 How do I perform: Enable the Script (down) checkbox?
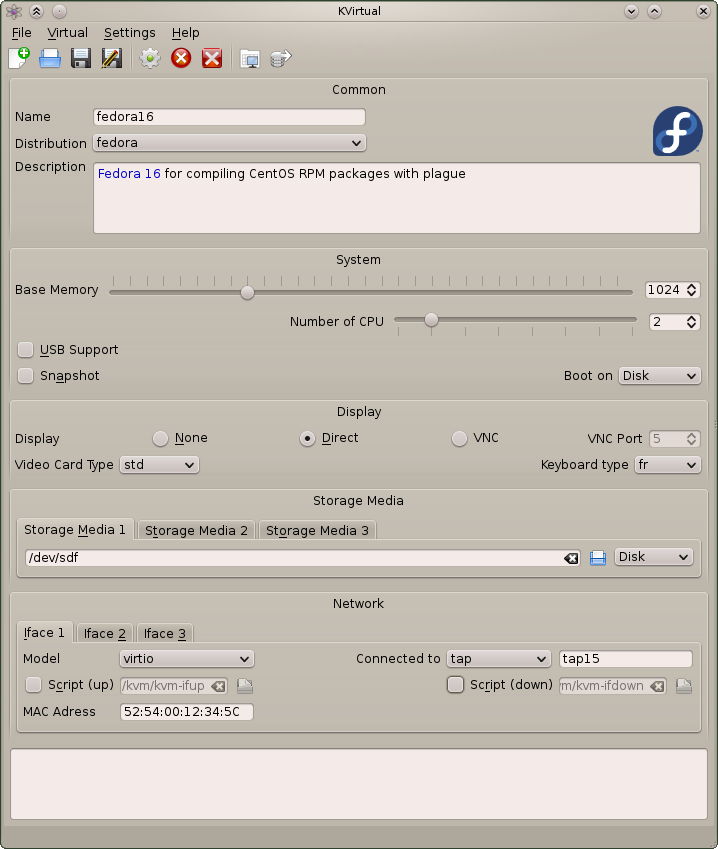pyautogui.click(x=455, y=685)
